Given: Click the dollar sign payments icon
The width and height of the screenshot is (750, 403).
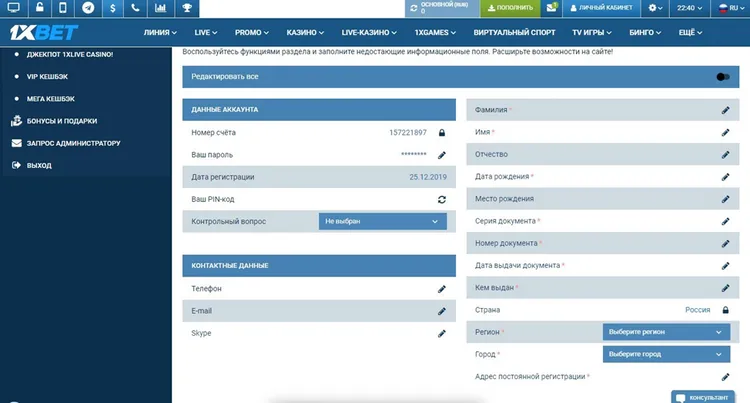Looking at the screenshot, I should click(x=112, y=8).
